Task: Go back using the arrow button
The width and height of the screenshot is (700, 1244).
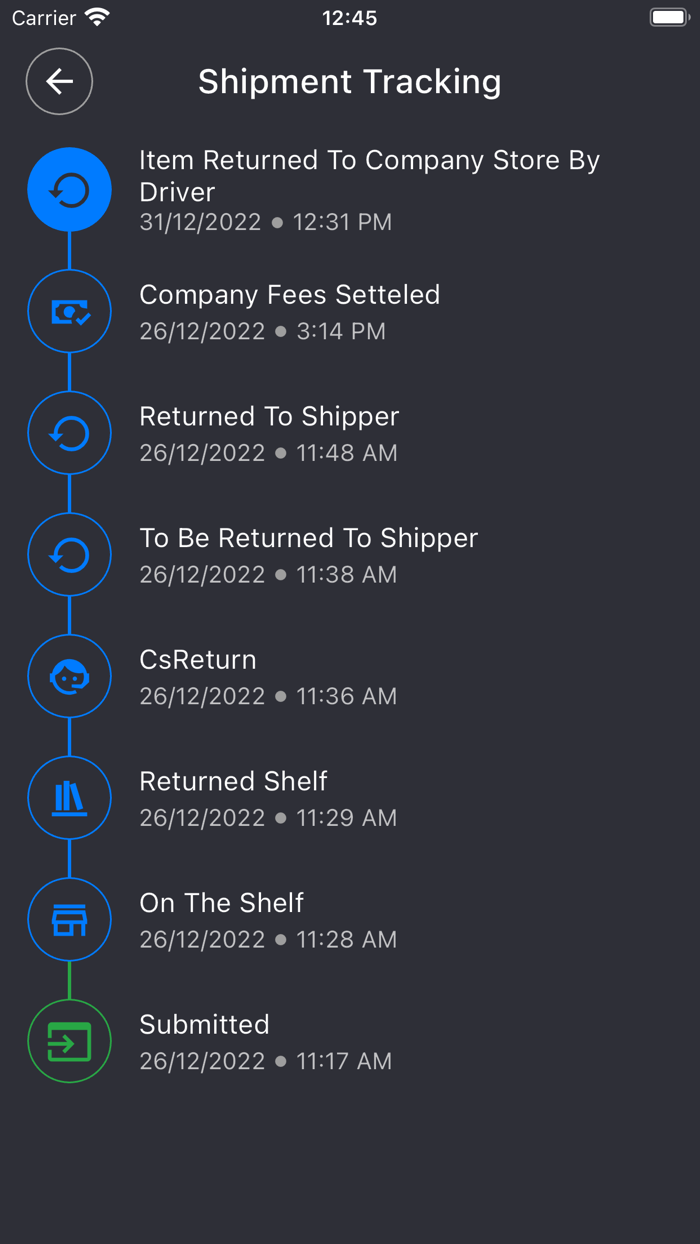Action: (59, 81)
